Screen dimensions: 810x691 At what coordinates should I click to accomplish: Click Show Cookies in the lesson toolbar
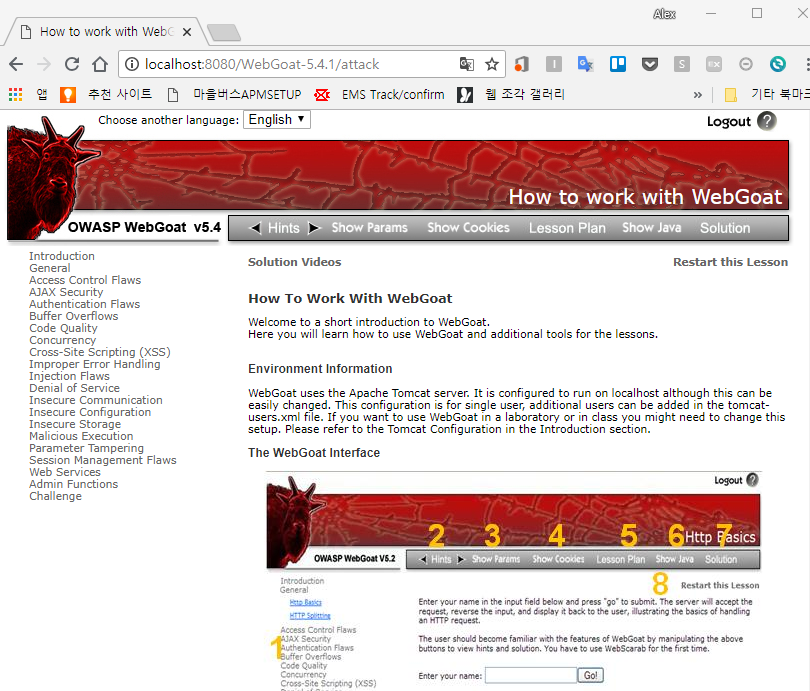pos(468,228)
